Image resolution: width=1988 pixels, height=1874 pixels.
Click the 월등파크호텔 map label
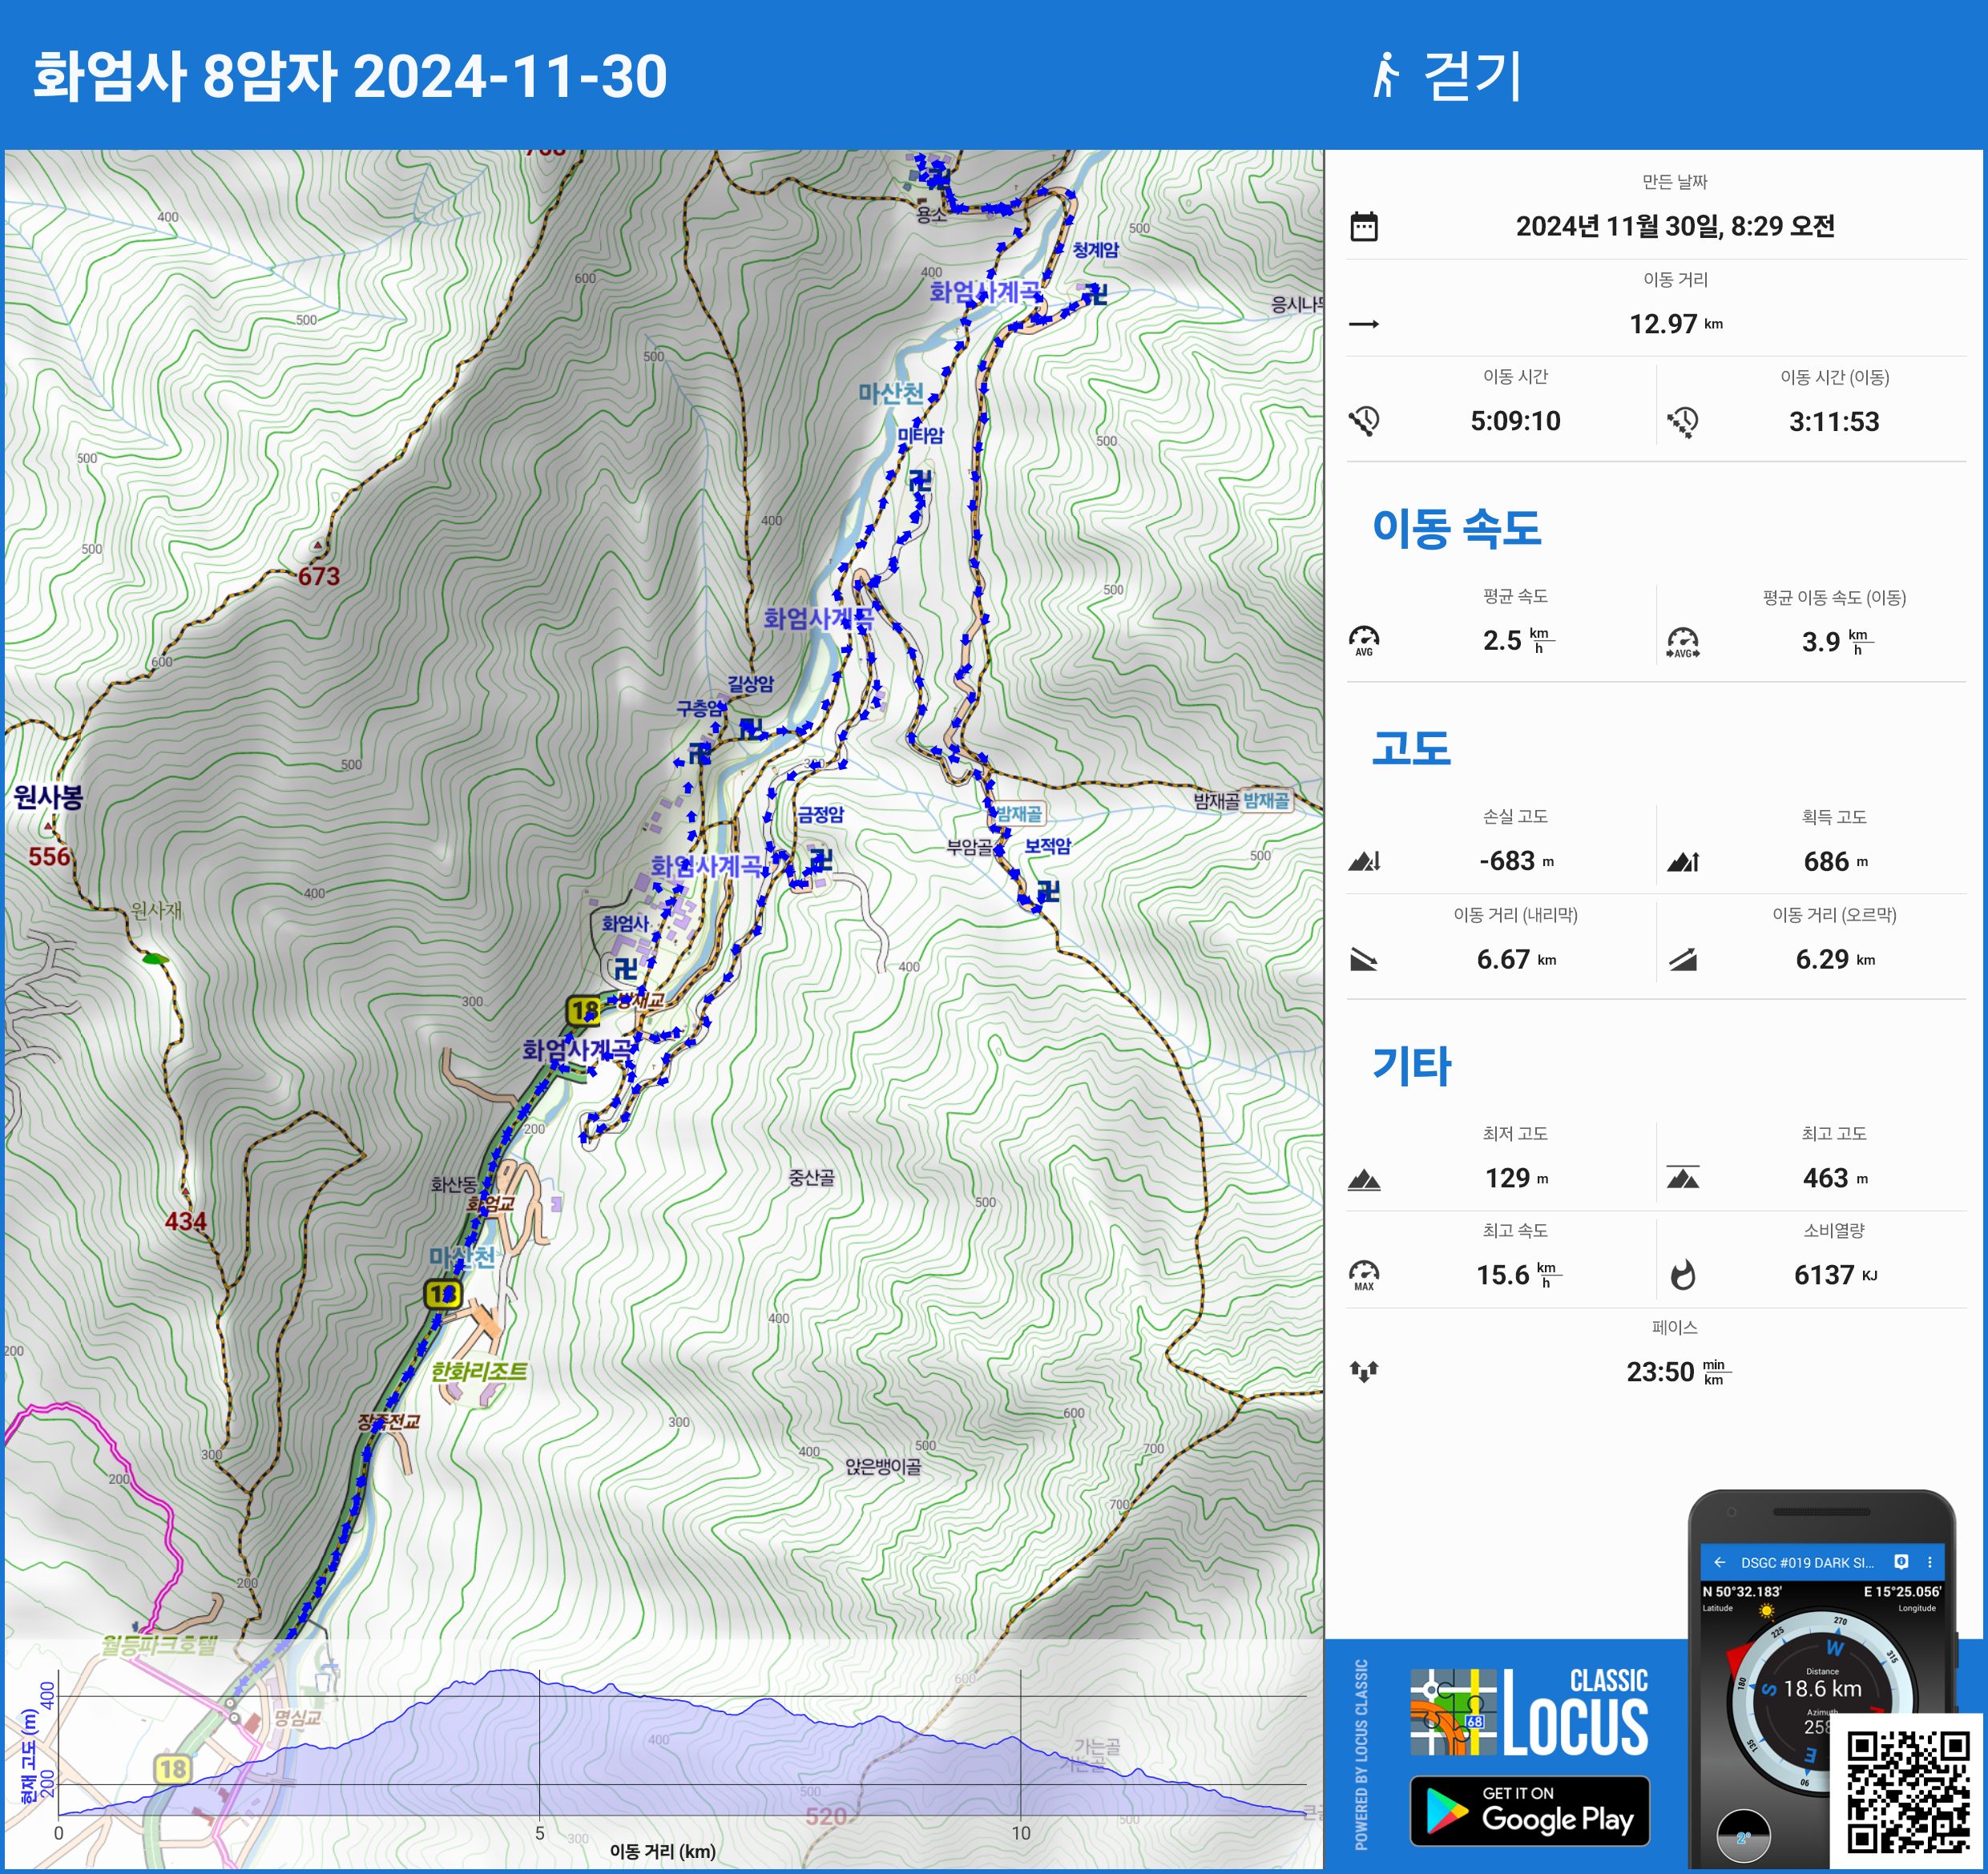pyautogui.click(x=159, y=1645)
